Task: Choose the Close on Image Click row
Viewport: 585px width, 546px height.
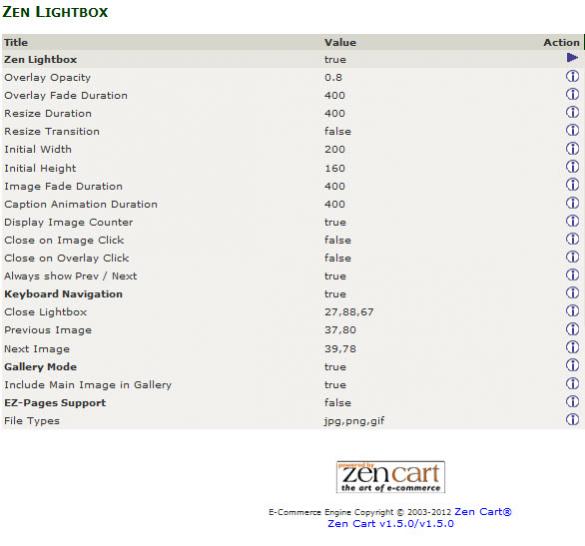Action: pos(292,240)
